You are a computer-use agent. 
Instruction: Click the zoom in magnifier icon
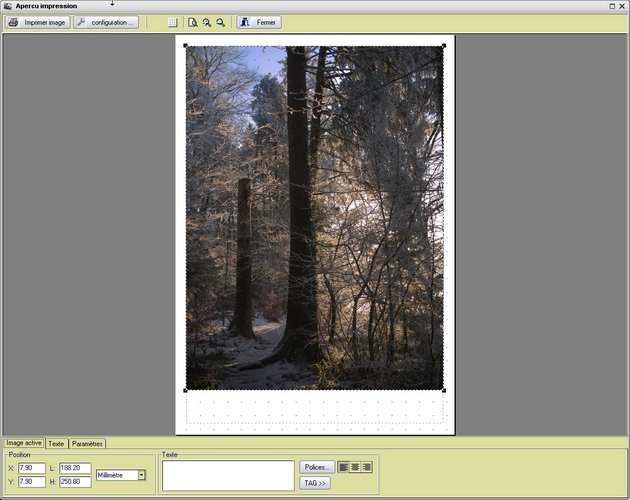(x=207, y=22)
